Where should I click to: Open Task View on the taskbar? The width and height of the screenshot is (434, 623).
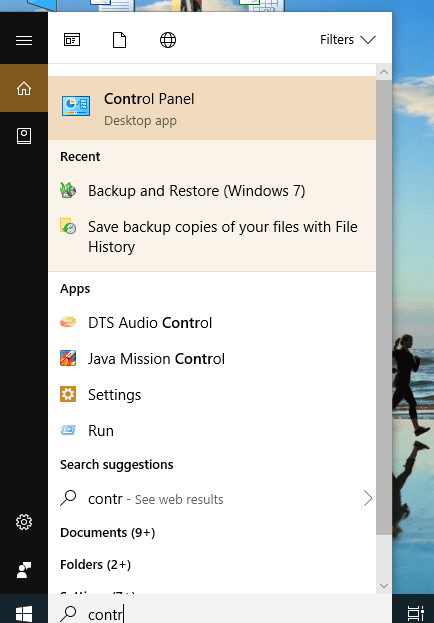point(416,613)
